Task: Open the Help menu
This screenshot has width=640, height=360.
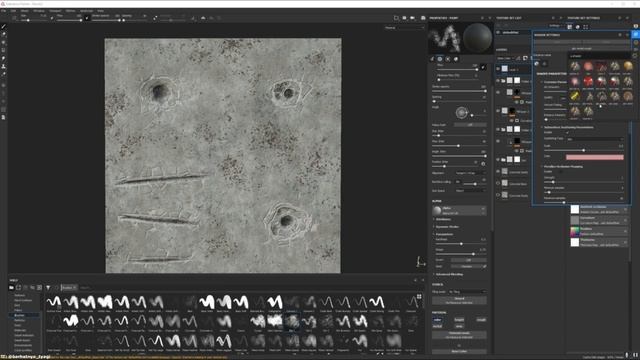Action: coord(100,11)
